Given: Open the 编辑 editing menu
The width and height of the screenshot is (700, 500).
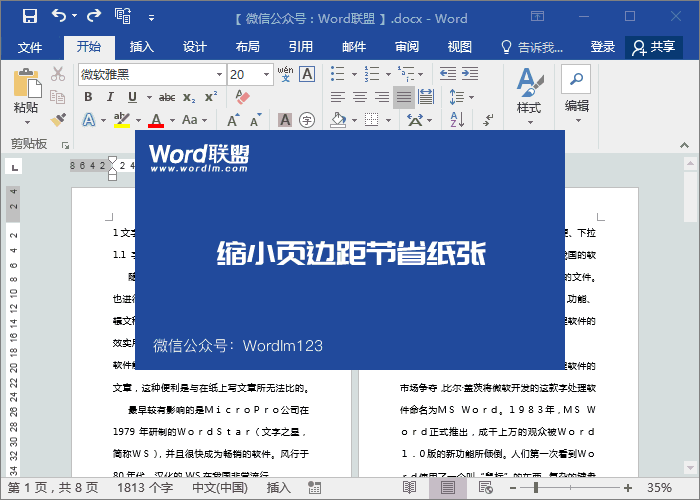Looking at the screenshot, I should pos(576,95).
